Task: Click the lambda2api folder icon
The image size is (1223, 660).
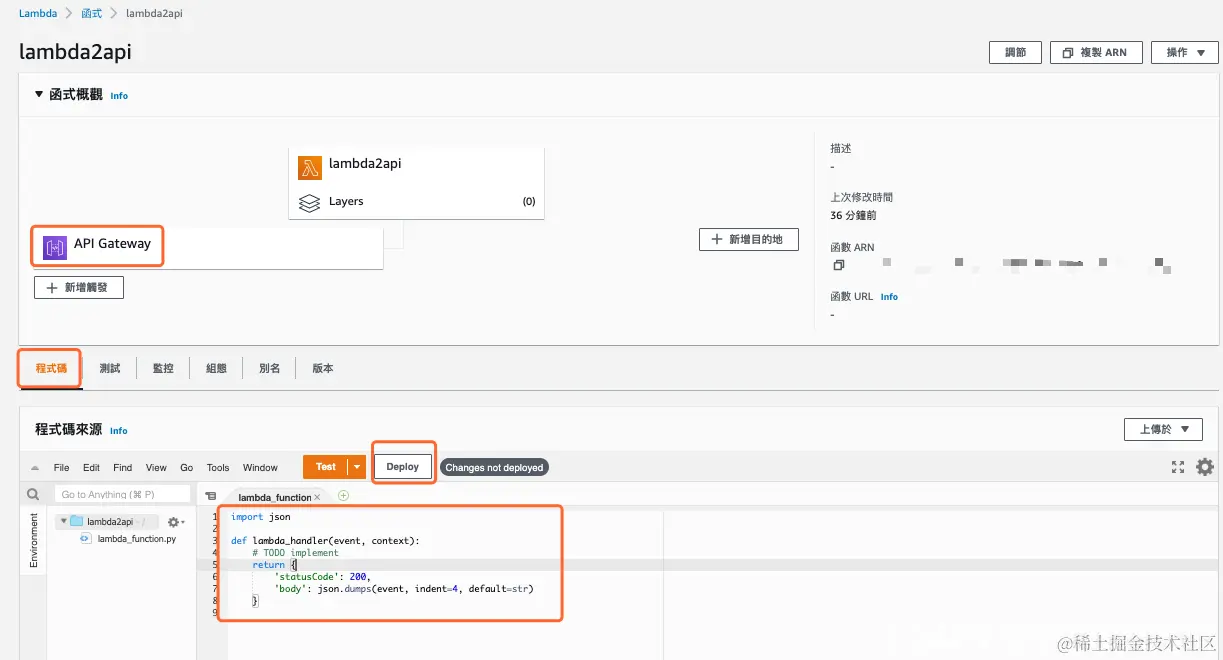Action: click(76, 521)
